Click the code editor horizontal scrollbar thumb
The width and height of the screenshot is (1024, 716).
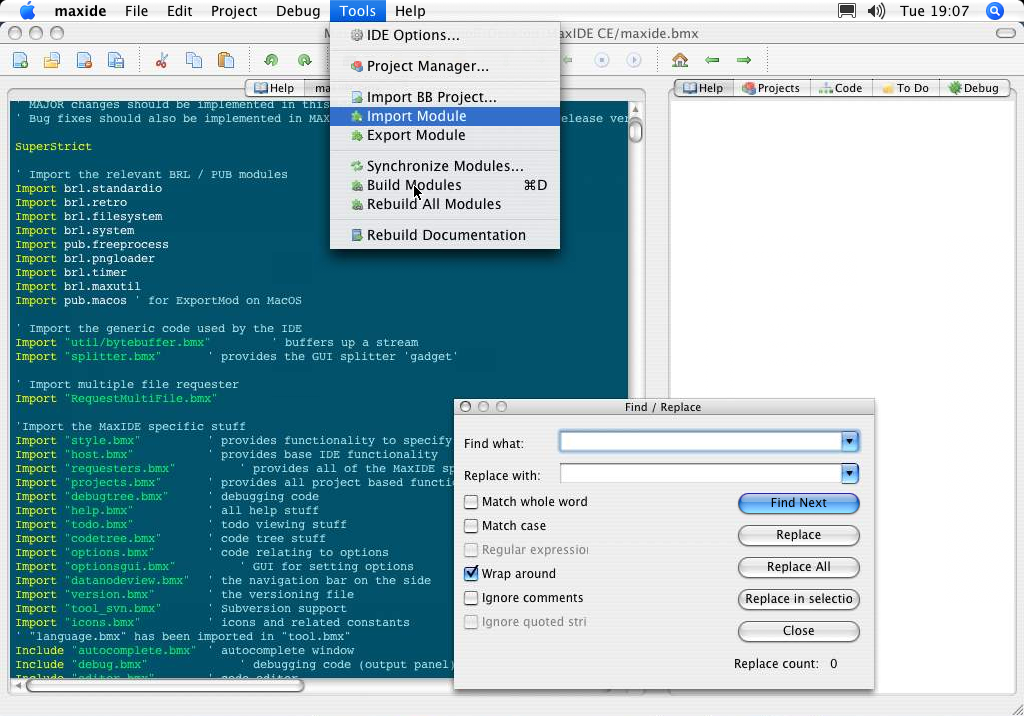click(x=165, y=685)
